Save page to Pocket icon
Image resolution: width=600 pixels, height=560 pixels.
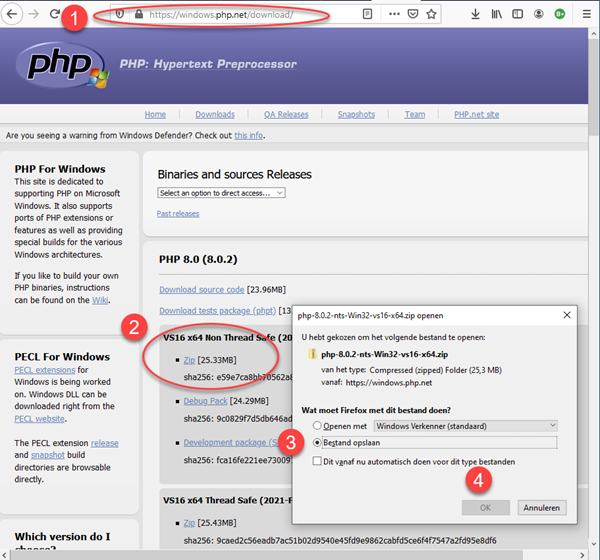(412, 15)
